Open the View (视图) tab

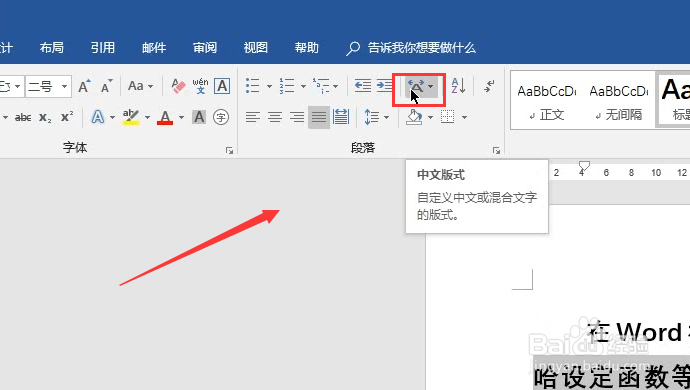(256, 48)
